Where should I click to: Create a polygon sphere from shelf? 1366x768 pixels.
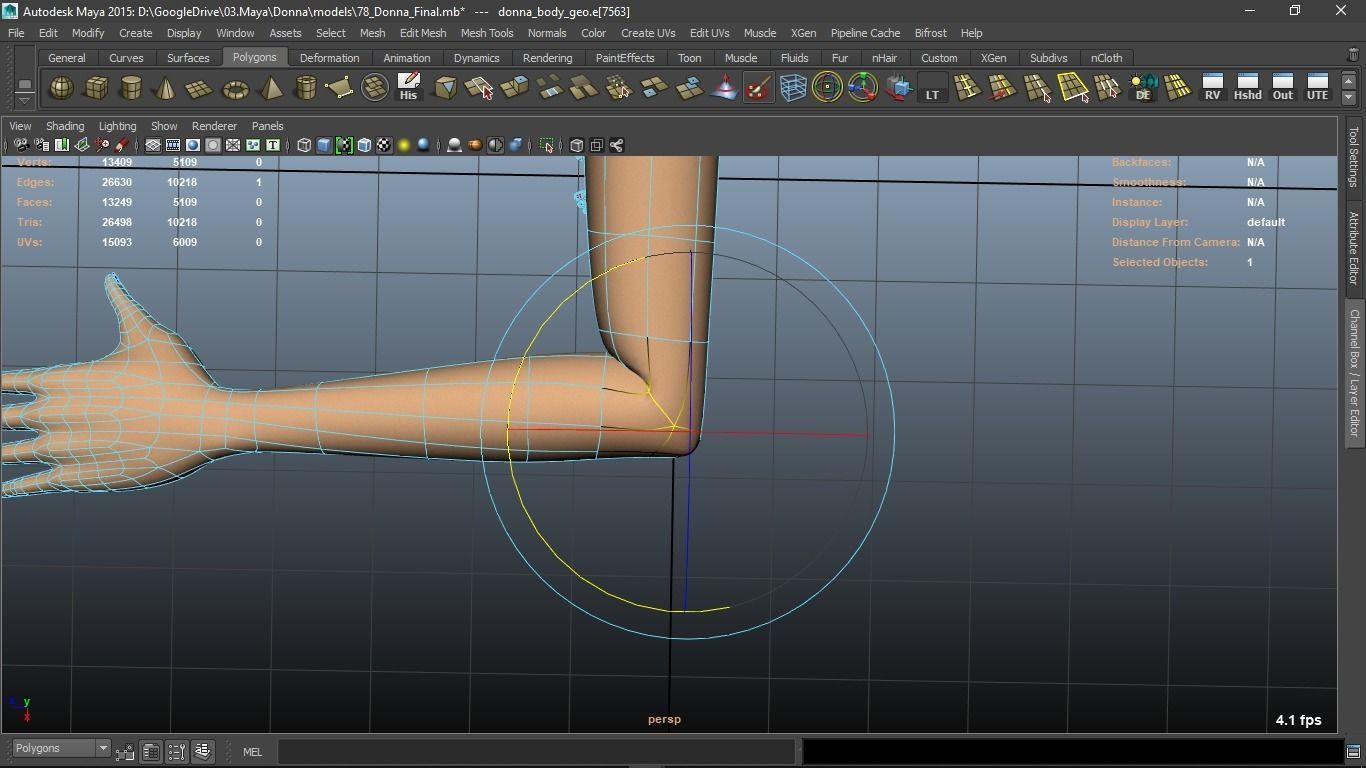pyautogui.click(x=61, y=88)
